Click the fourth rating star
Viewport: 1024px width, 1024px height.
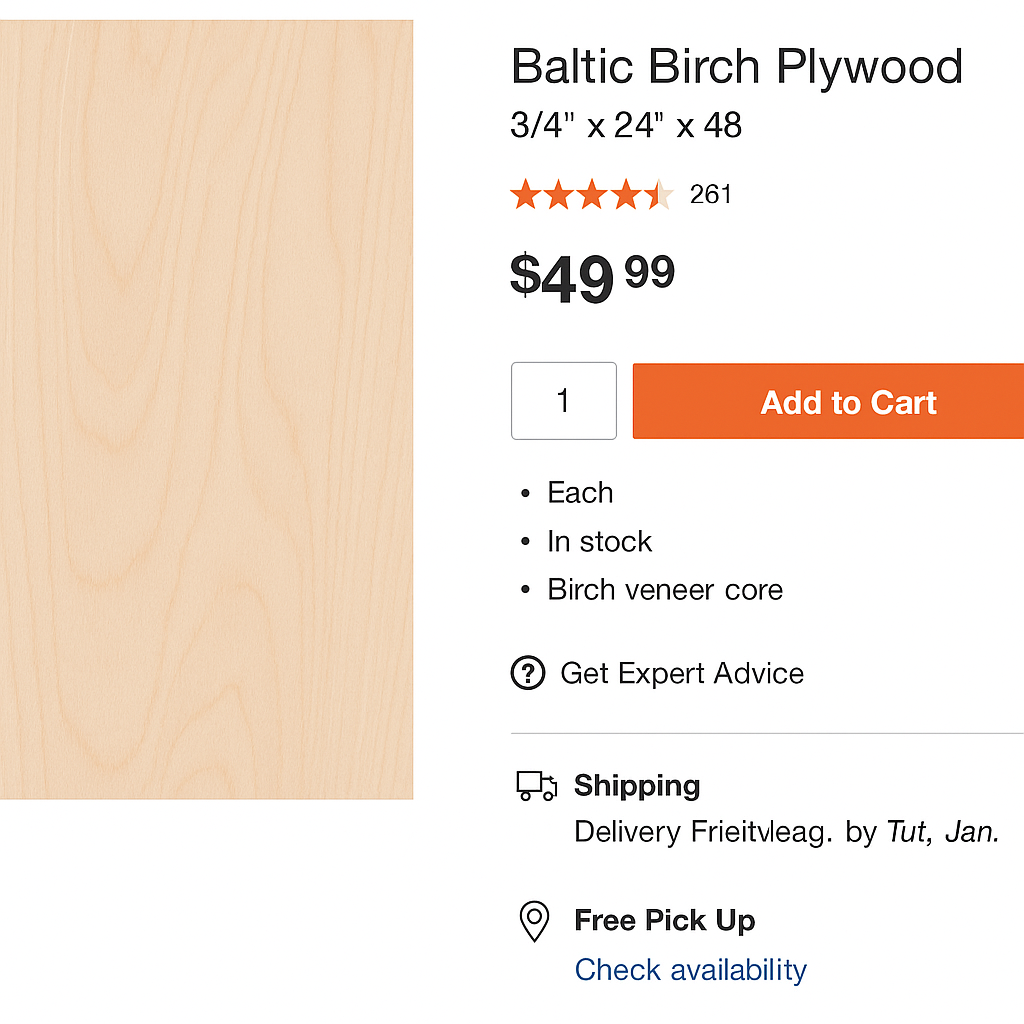[x=626, y=194]
